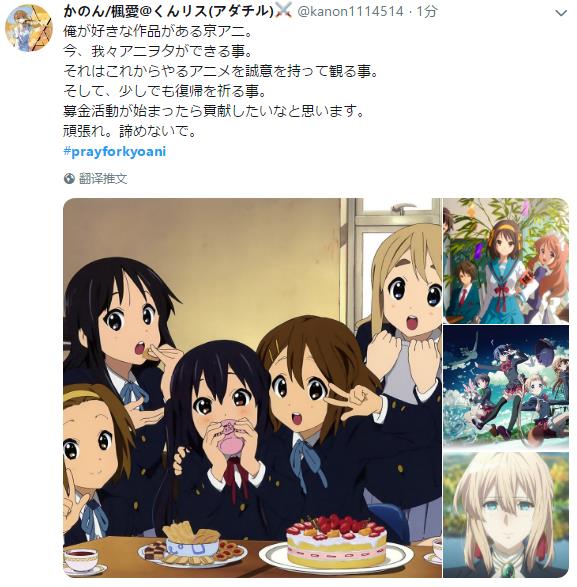Image resolution: width=577 pixels, height=587 pixels.
Task: Click the globe icon beside 翻译推文
Action: point(69,179)
